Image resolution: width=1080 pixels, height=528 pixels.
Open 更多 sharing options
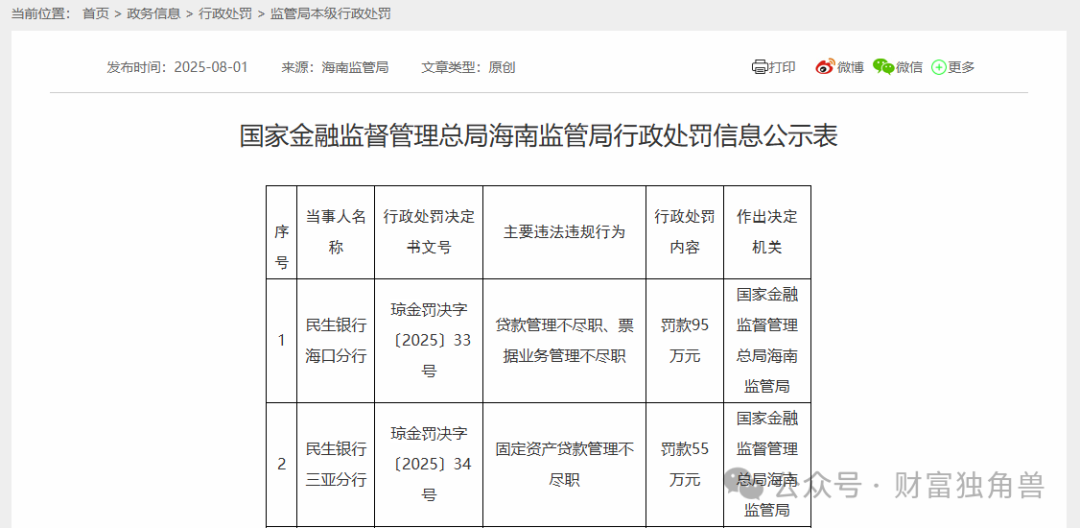[962, 67]
